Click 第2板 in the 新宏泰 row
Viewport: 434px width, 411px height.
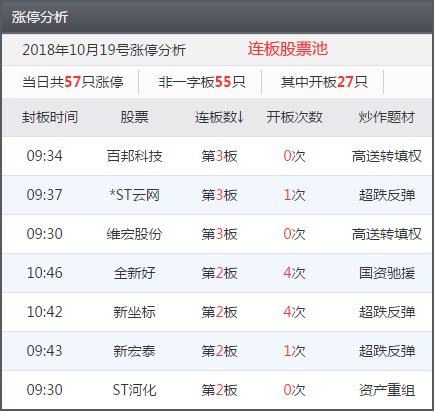point(219,351)
